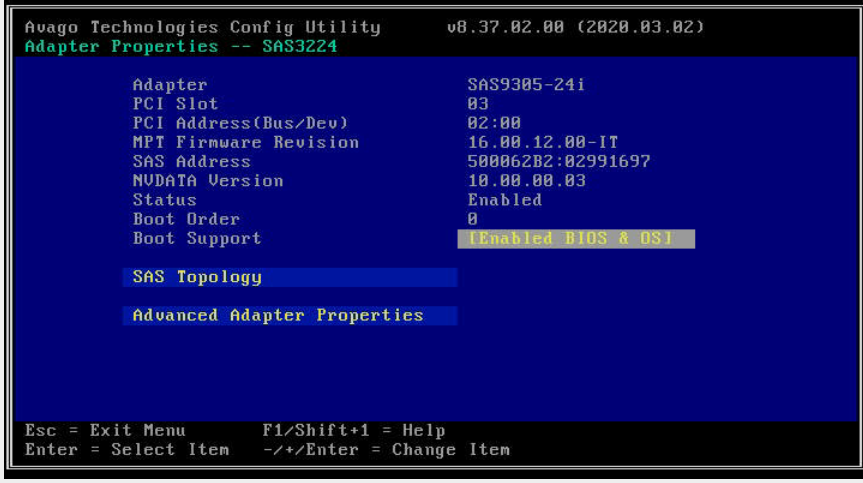863x483 pixels.
Task: Click the NVDATA Version label
Action: pyautogui.click(x=208, y=181)
